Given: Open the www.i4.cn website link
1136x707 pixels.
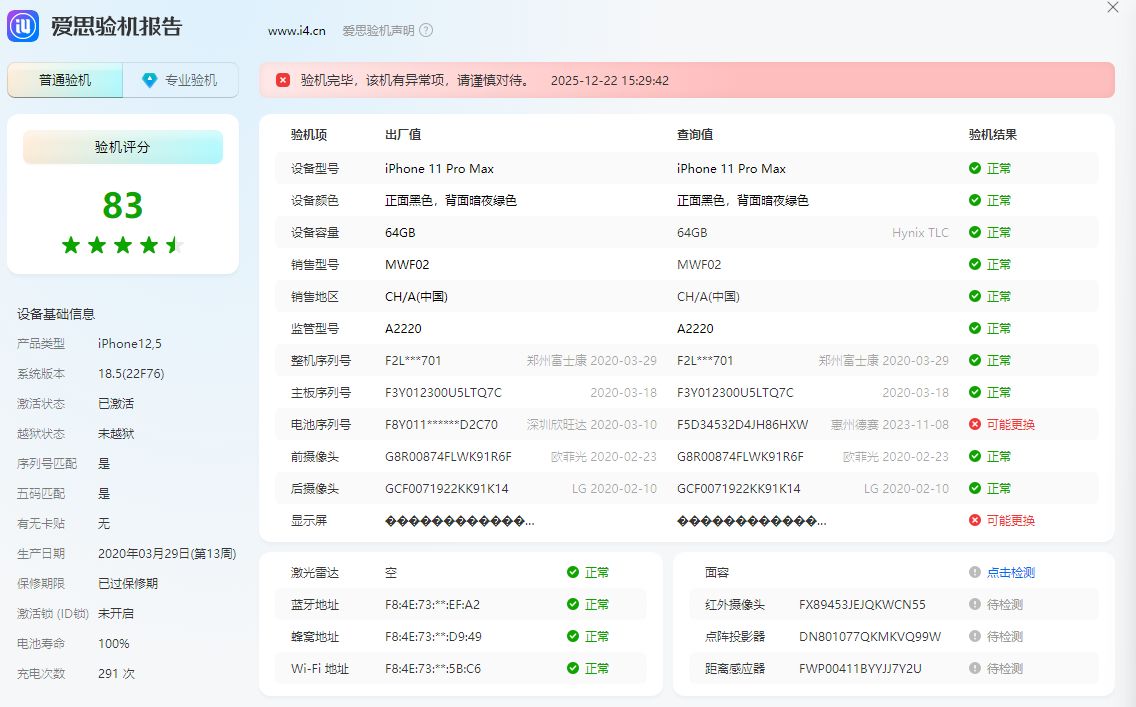Looking at the screenshot, I should (x=296, y=30).
